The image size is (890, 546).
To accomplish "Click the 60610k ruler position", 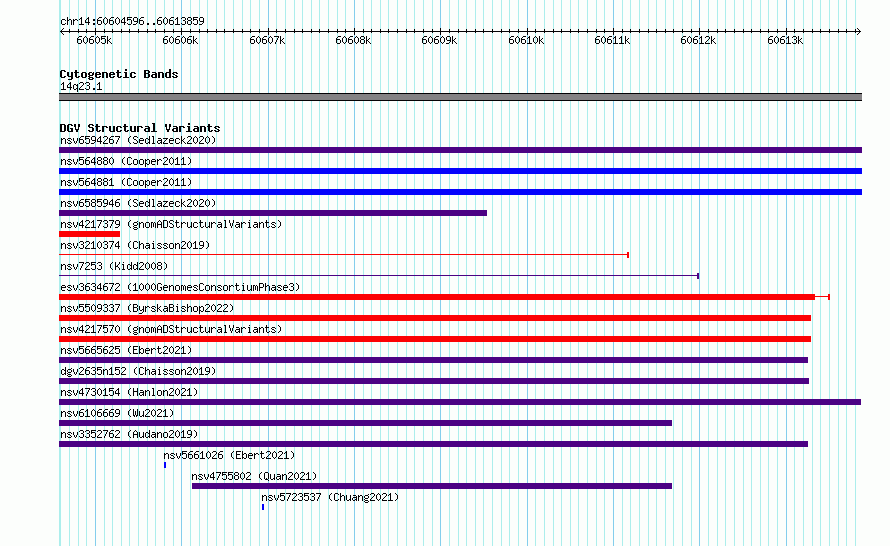I will (526, 40).
